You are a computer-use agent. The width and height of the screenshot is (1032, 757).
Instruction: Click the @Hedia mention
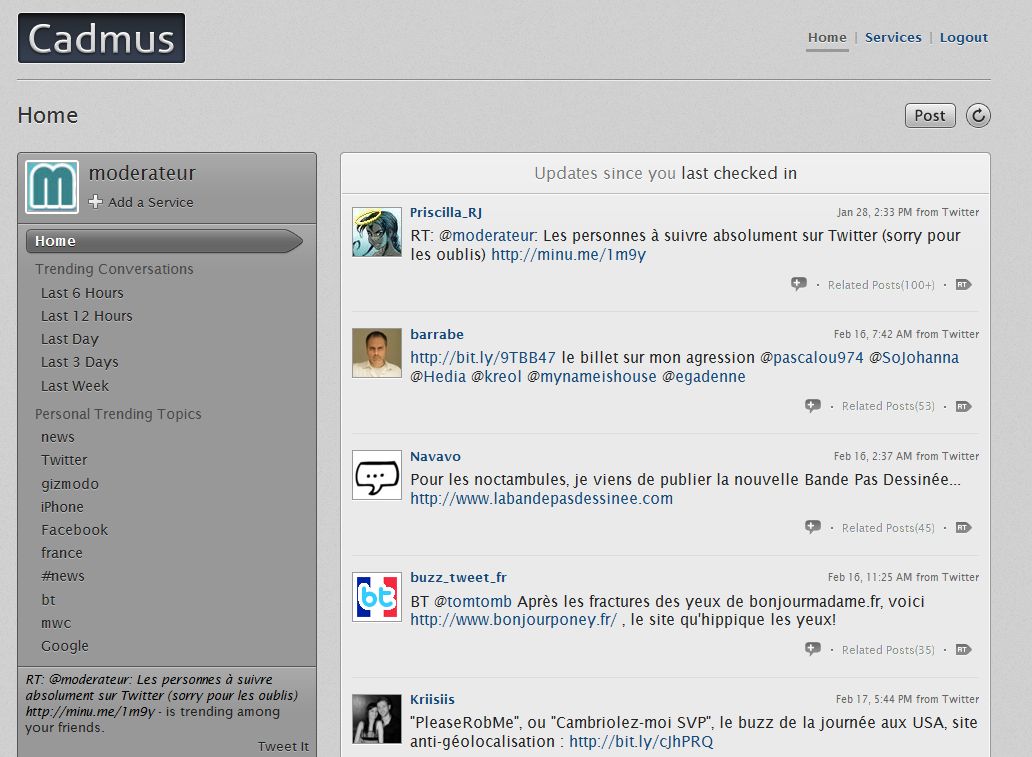tap(438, 377)
